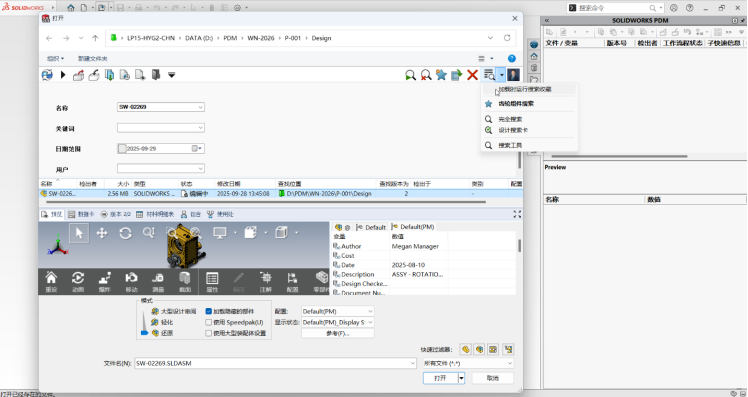Image resolution: width=748 pixels, height=397 pixels.
Task: Select the resolved mode option
Action: [x=162, y=333]
